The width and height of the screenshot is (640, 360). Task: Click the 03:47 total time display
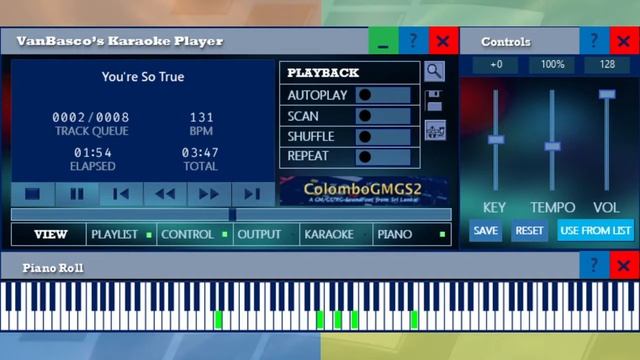pos(200,153)
